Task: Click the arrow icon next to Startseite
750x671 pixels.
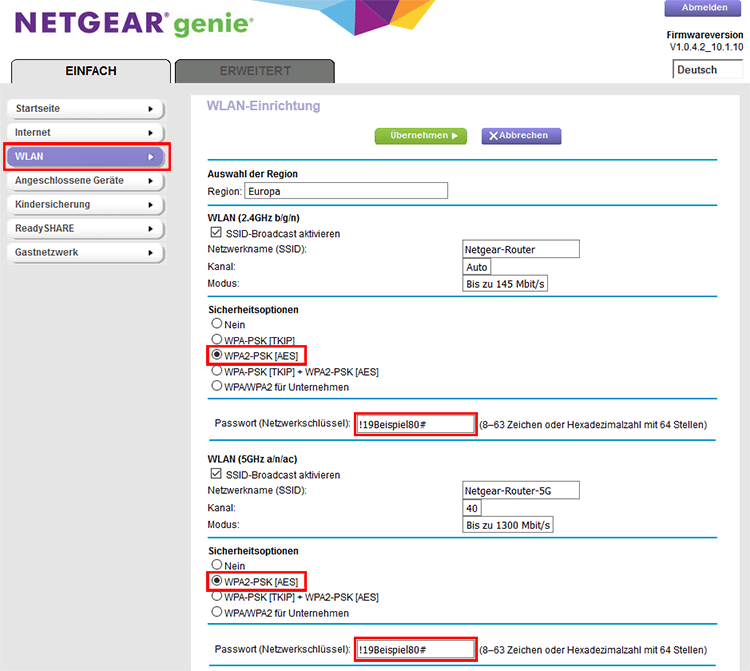Action: (x=150, y=108)
